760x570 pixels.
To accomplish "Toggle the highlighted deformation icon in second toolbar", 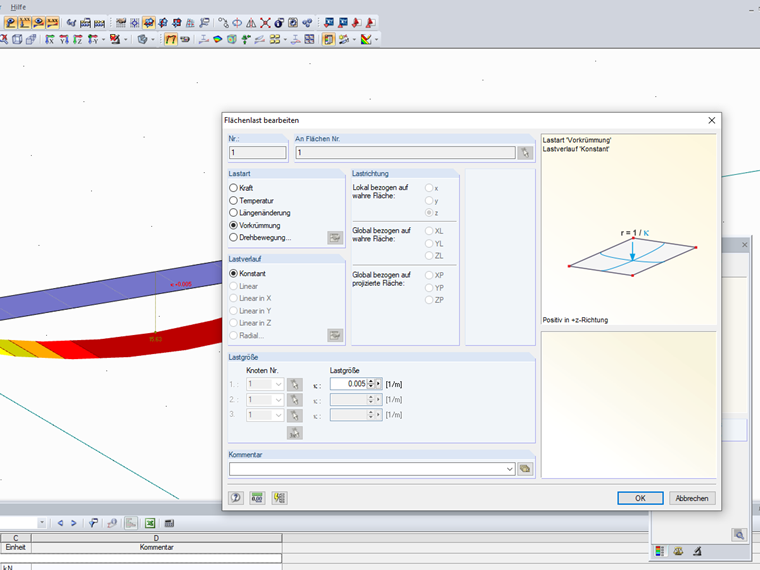I will point(171,39).
